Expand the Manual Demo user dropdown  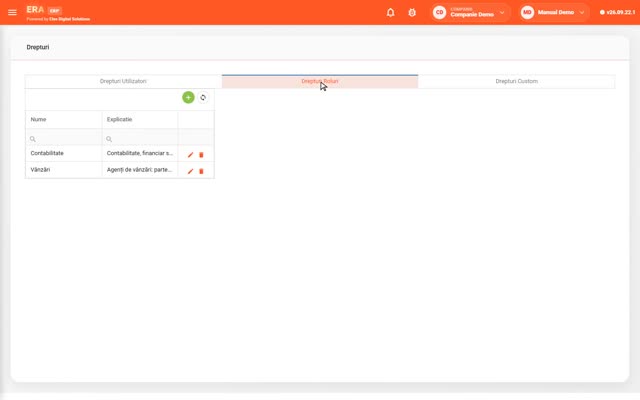(582, 13)
